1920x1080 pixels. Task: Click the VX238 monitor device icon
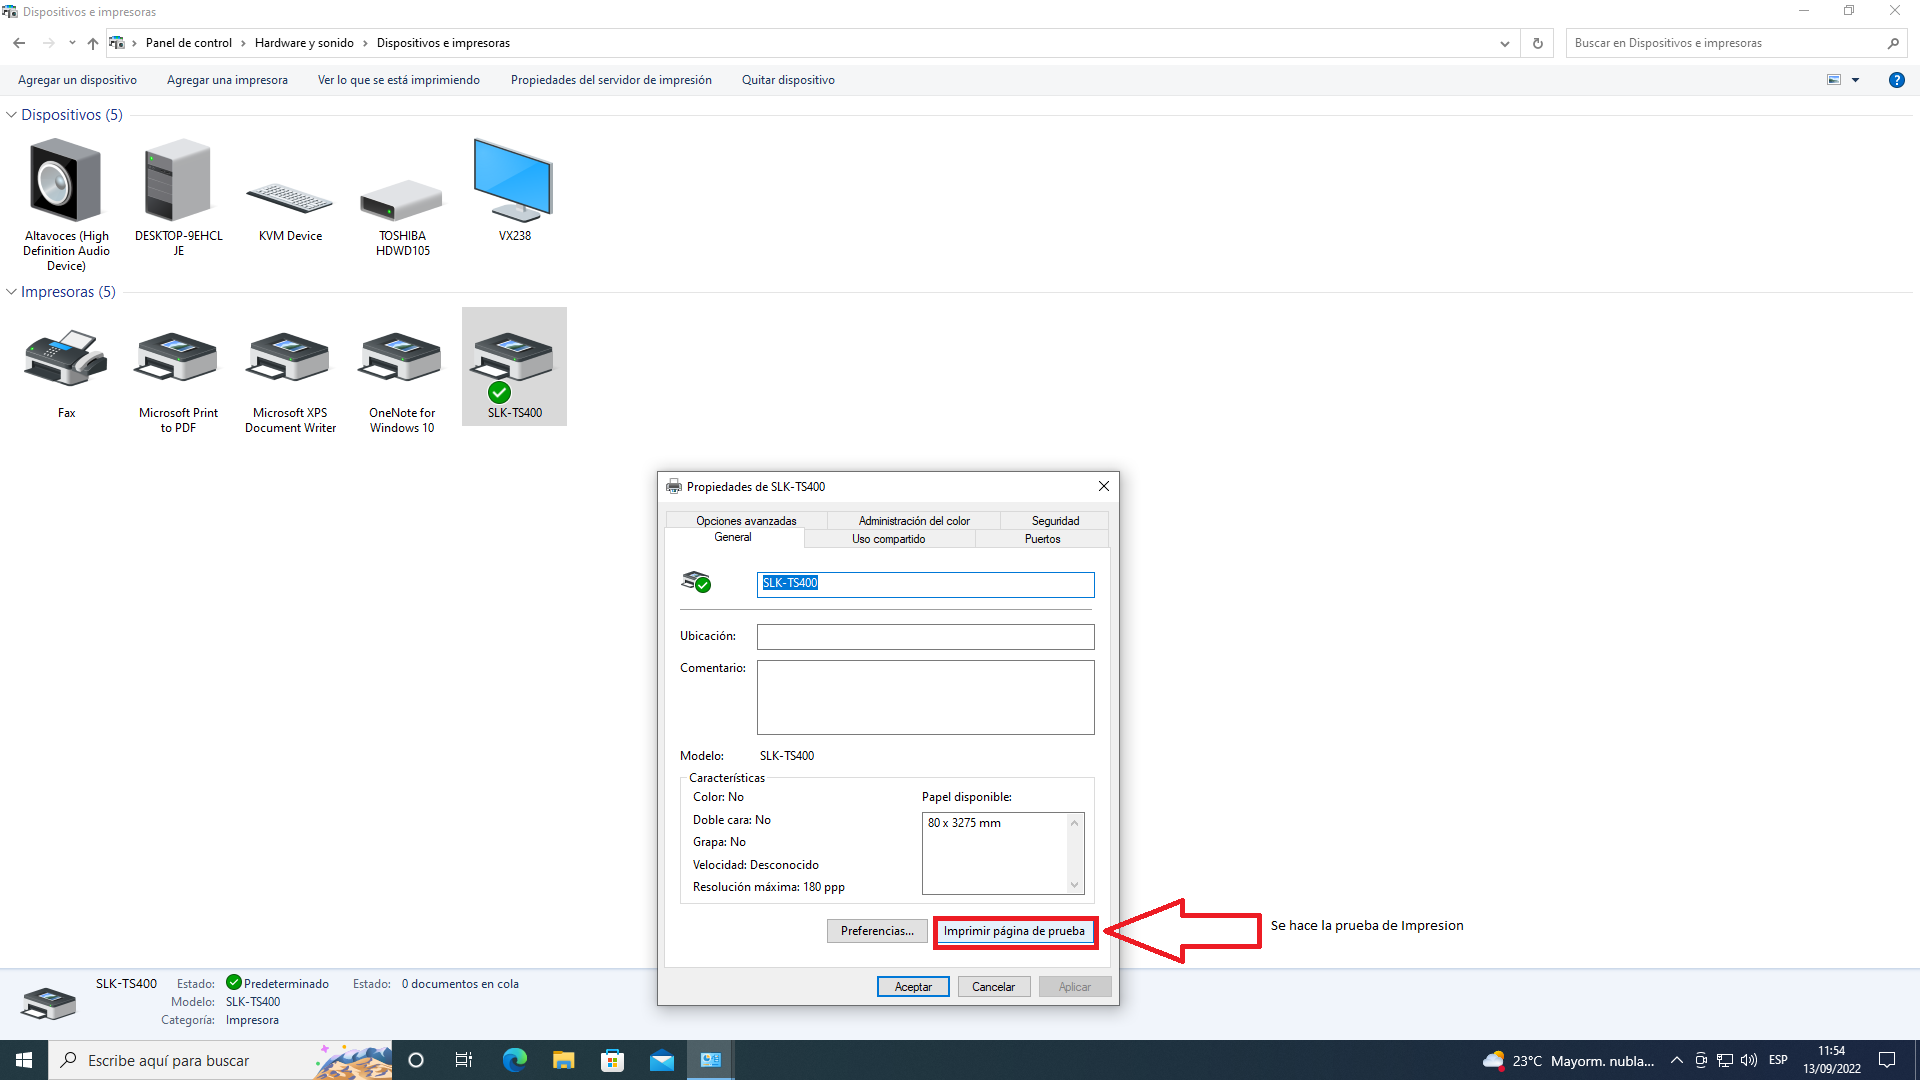[514, 182]
